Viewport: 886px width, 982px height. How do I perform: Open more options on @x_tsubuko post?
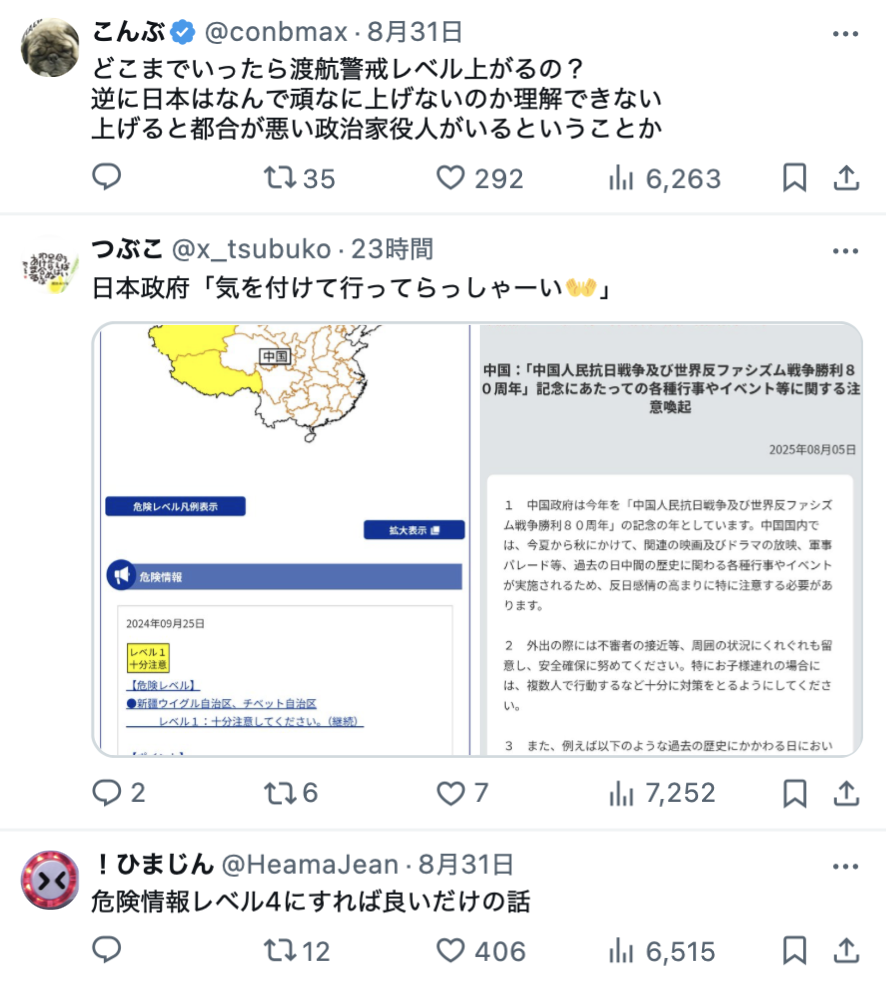(x=845, y=251)
